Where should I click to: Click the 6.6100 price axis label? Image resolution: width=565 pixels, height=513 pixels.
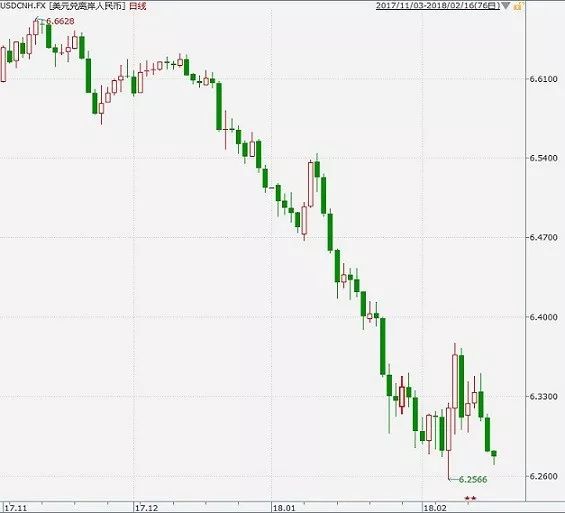click(543, 79)
